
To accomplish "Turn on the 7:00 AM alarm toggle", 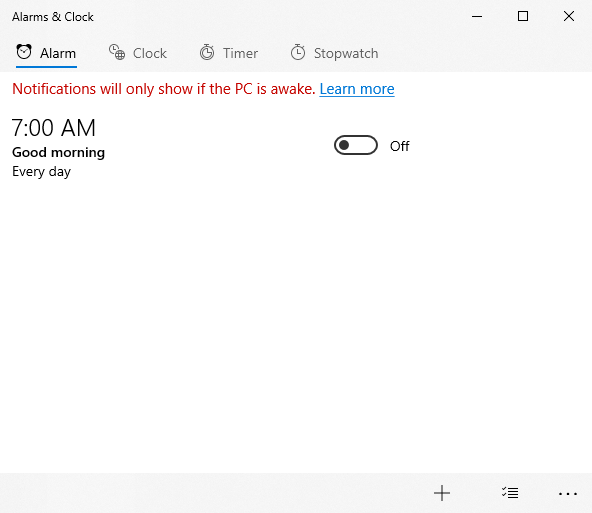I will point(356,145).
